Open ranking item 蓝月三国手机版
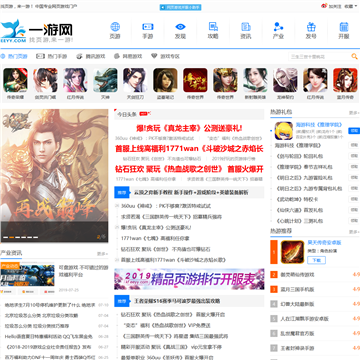 pos(297,289)
